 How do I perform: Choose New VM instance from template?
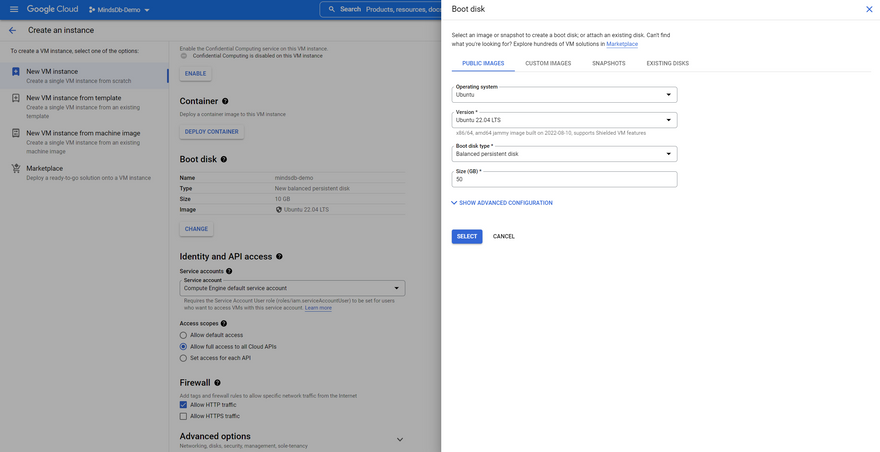pos(84,106)
